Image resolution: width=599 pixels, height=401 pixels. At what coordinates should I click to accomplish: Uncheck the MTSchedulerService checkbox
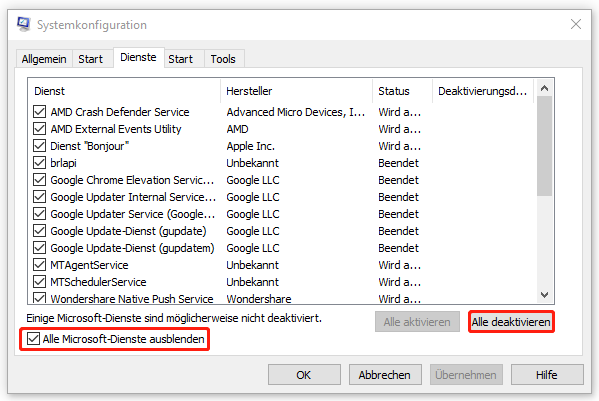pos(39,282)
